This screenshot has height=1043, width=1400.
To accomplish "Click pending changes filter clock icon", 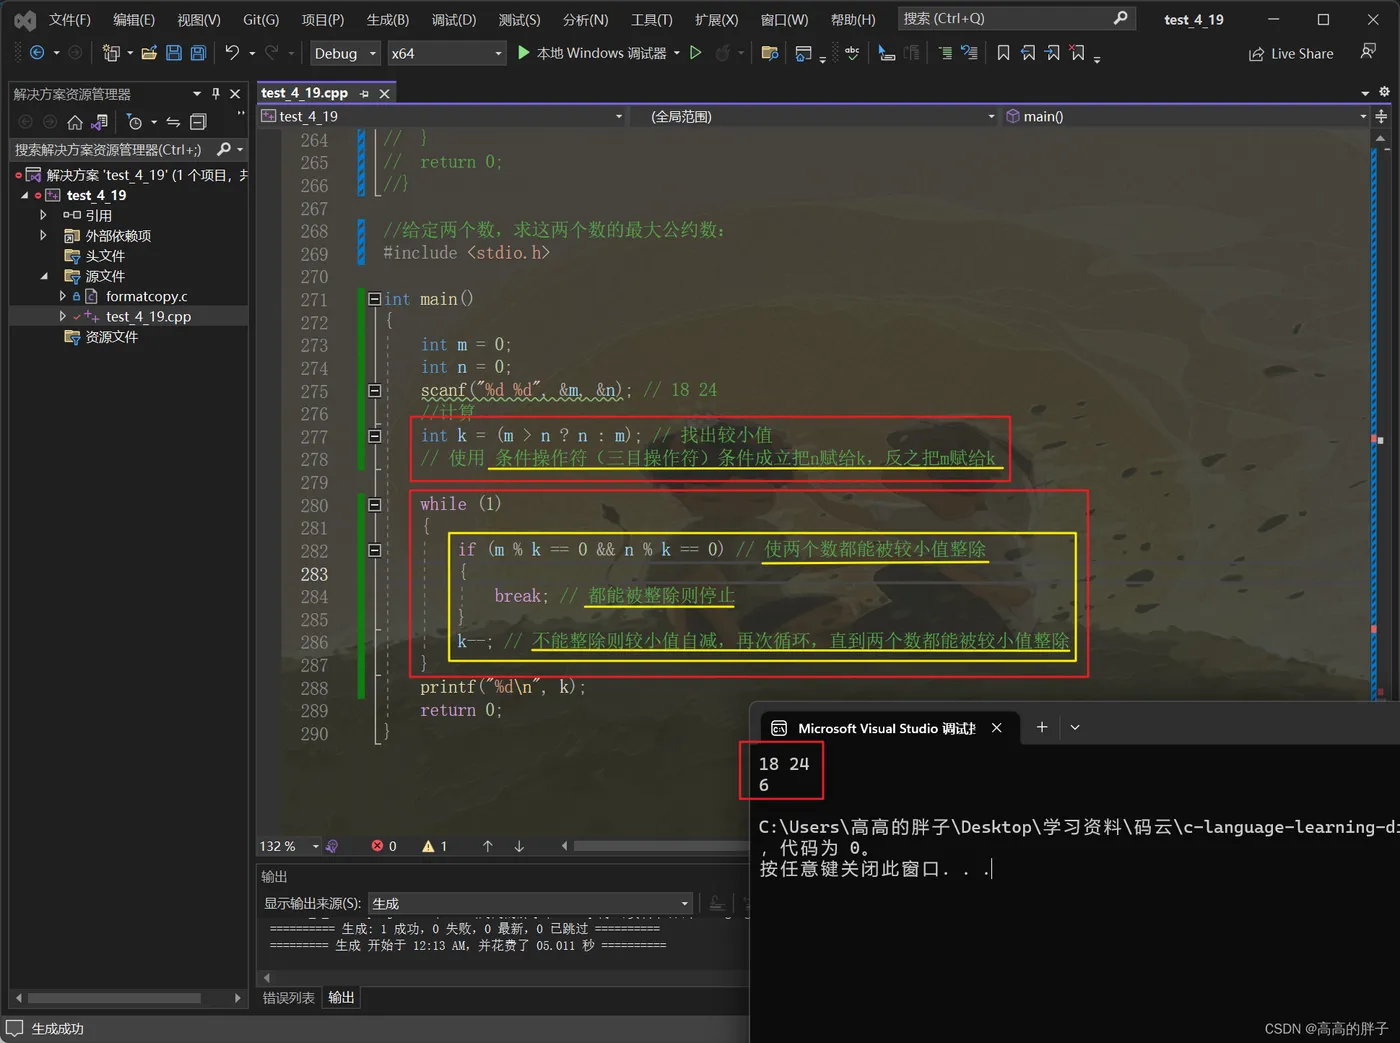I will [x=135, y=122].
